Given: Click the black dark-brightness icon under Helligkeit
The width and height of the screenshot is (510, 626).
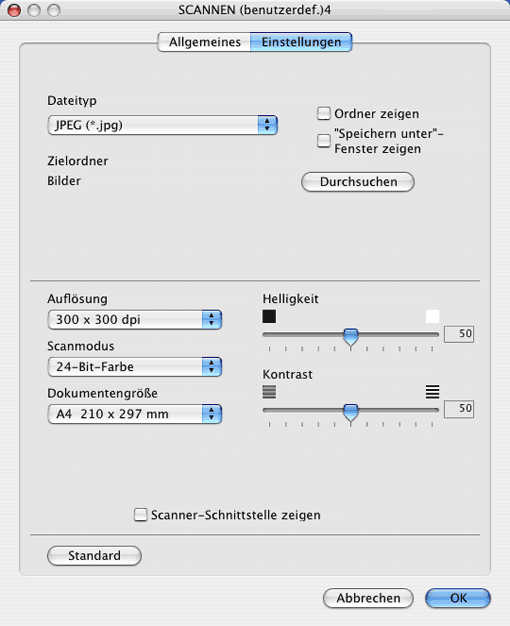Looking at the screenshot, I should pos(269,317).
